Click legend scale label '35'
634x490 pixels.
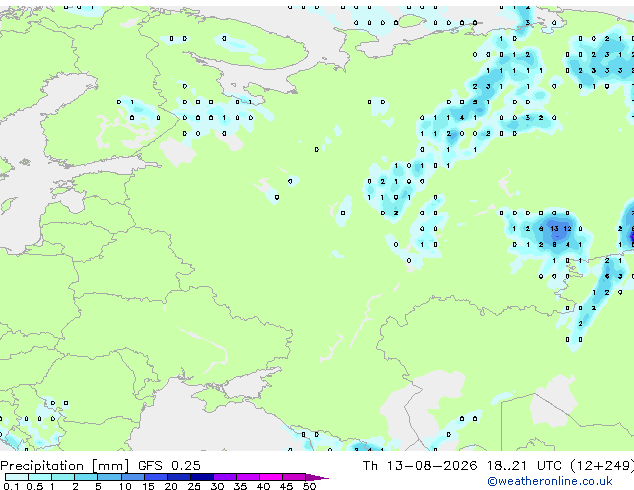(x=241, y=486)
